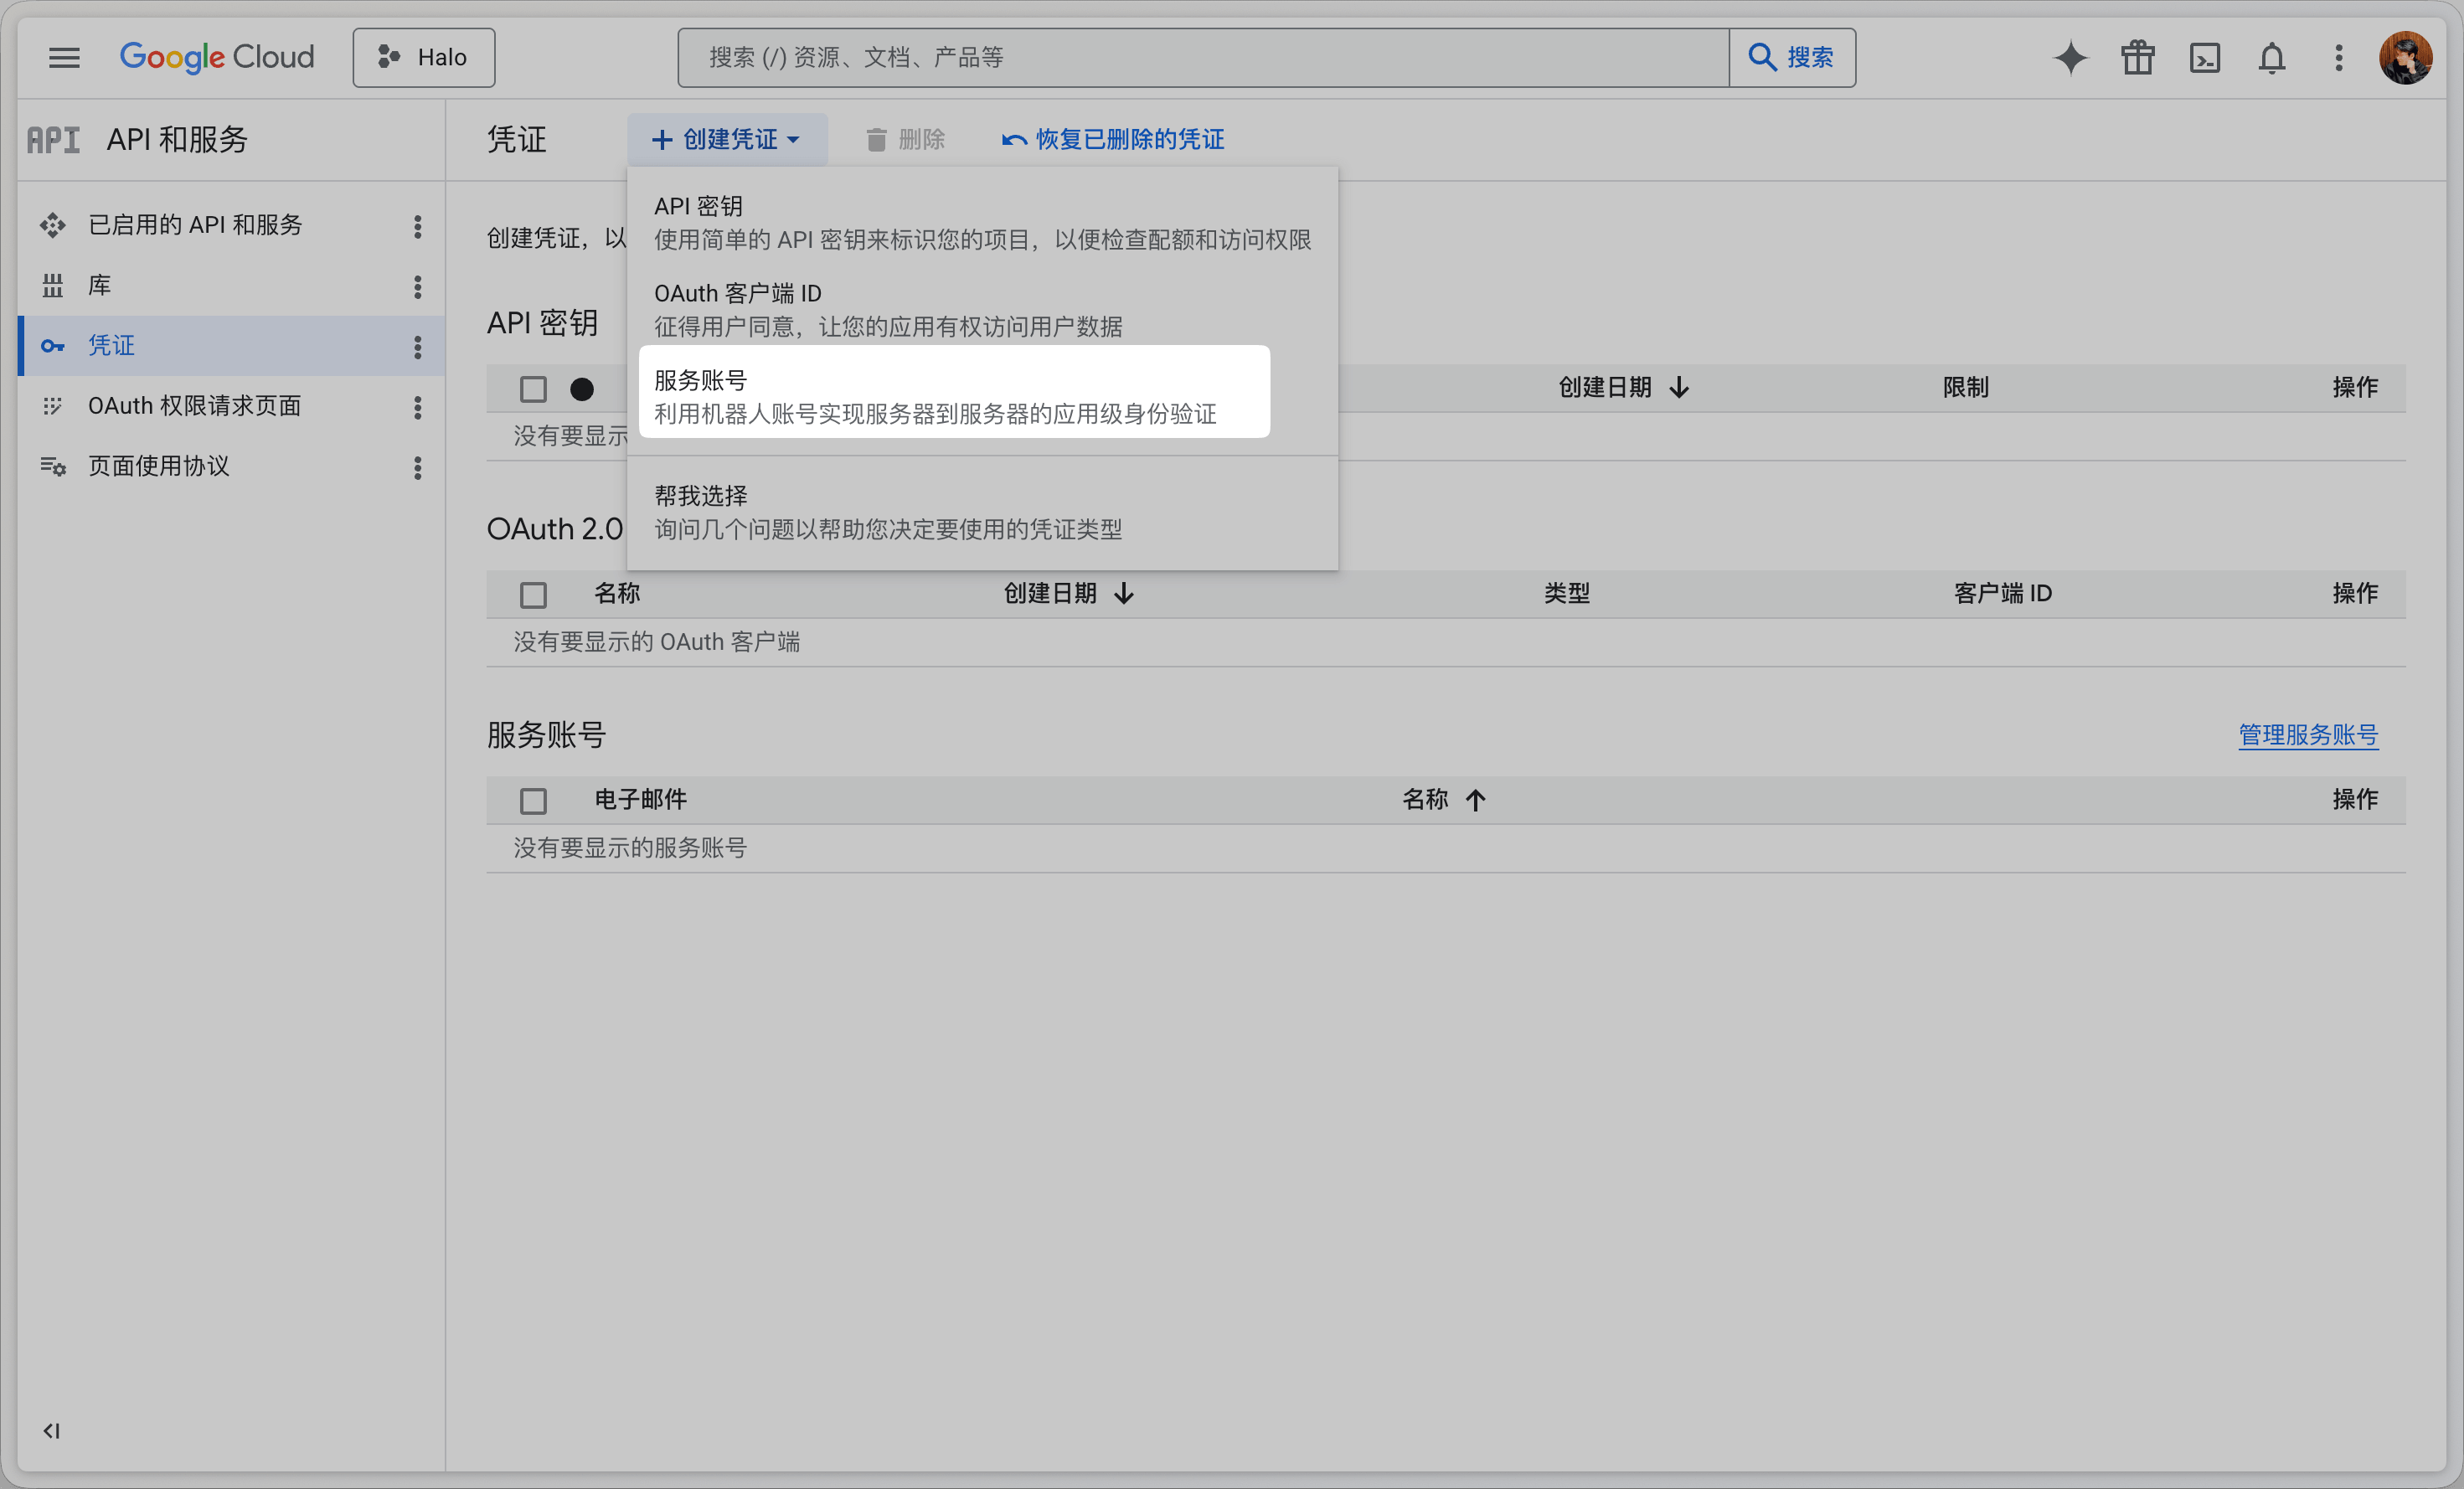Click the 页面使用协议 settings-list icon
Screen dimensions: 2464x1489
click(x=53, y=466)
